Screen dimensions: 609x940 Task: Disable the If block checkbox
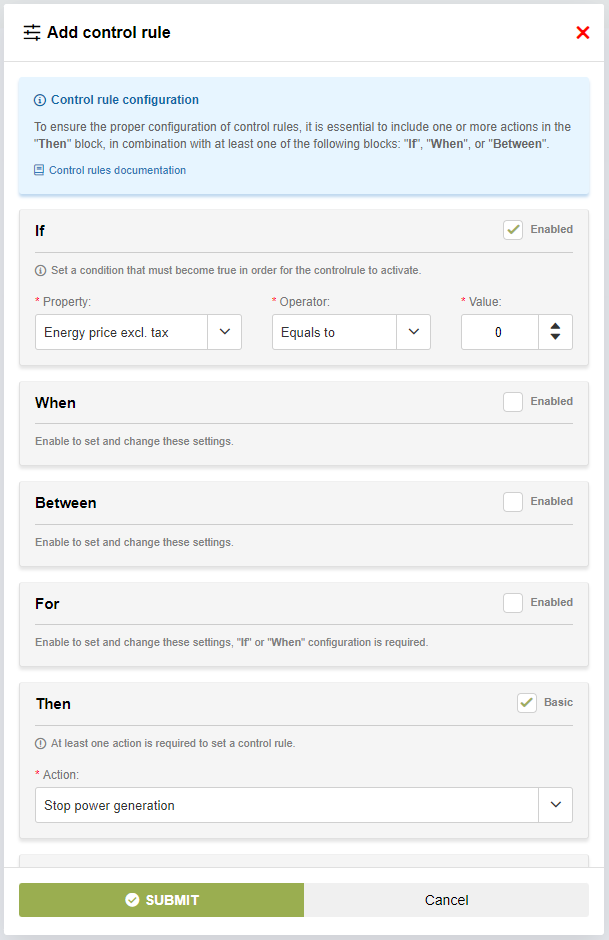click(x=513, y=230)
